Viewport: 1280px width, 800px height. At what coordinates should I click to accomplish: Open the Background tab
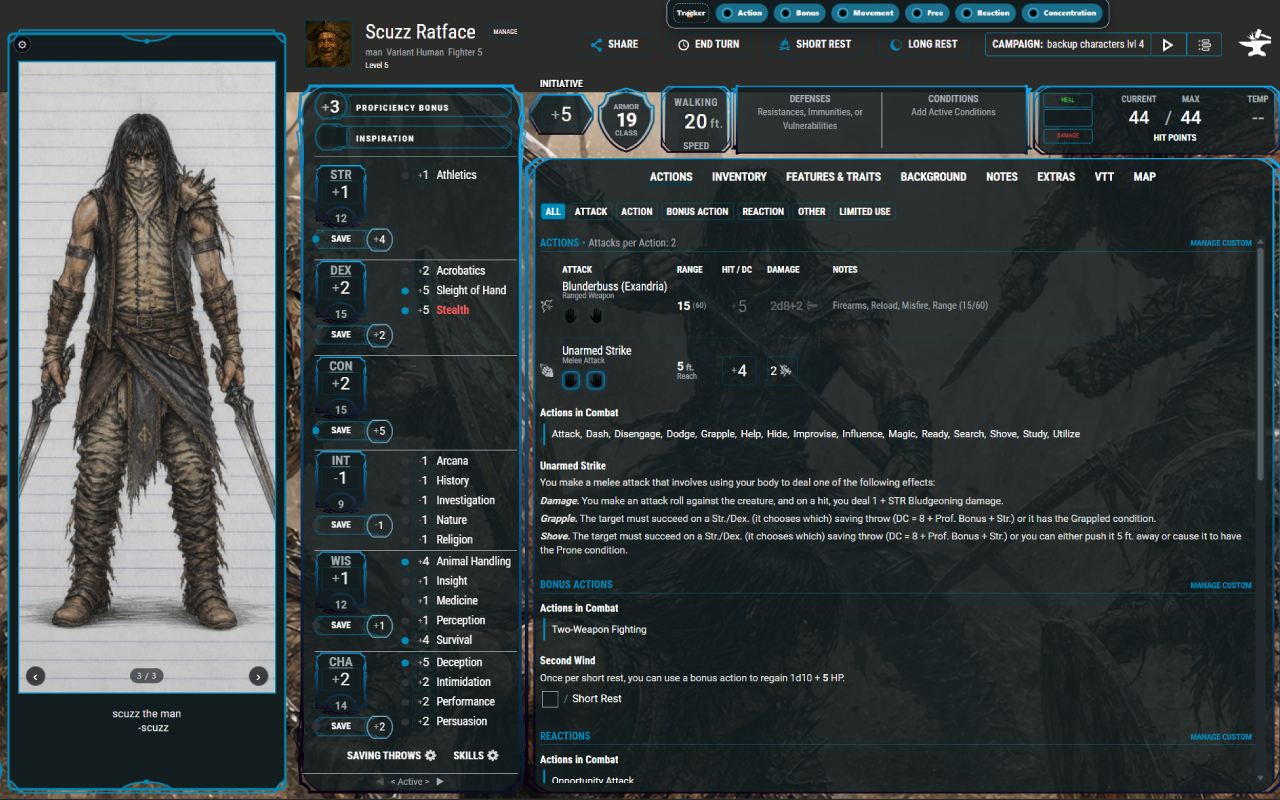(933, 177)
